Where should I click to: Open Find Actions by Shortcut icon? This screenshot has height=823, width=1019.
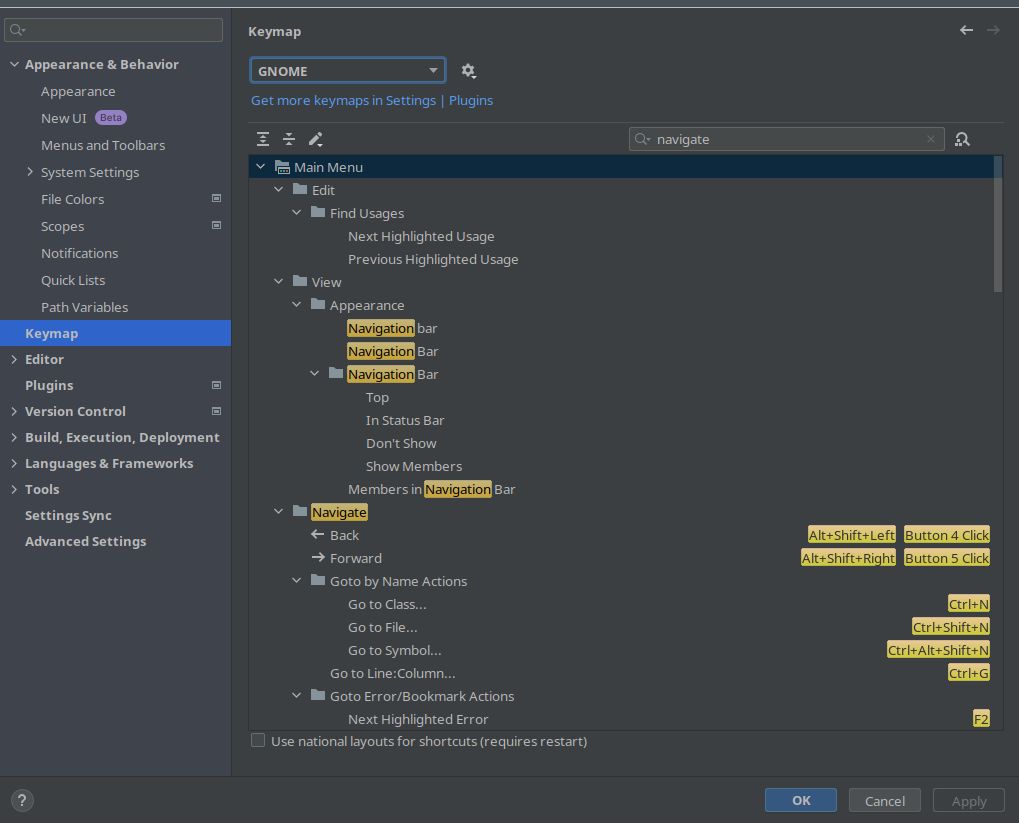point(962,139)
